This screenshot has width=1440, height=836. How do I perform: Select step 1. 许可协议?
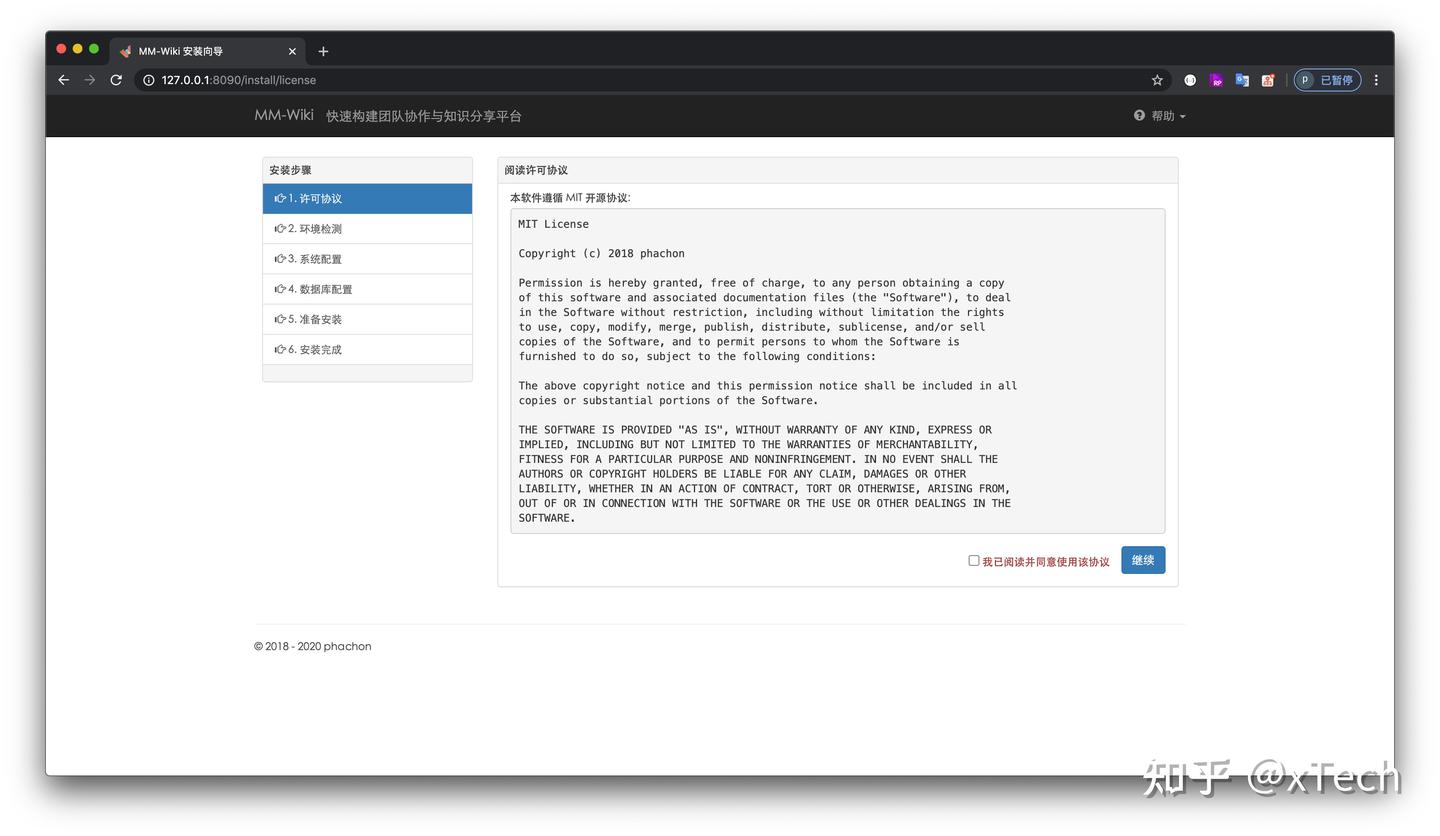(x=367, y=198)
